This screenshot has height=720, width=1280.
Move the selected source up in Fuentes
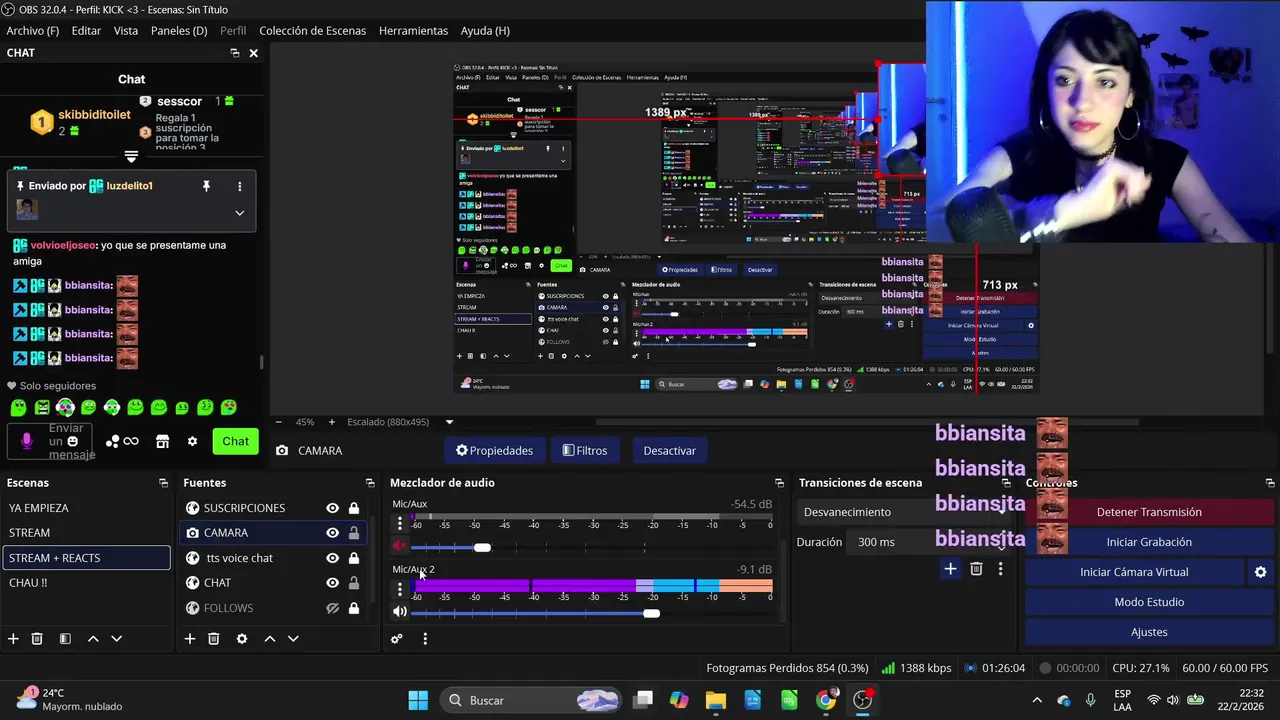coord(270,639)
